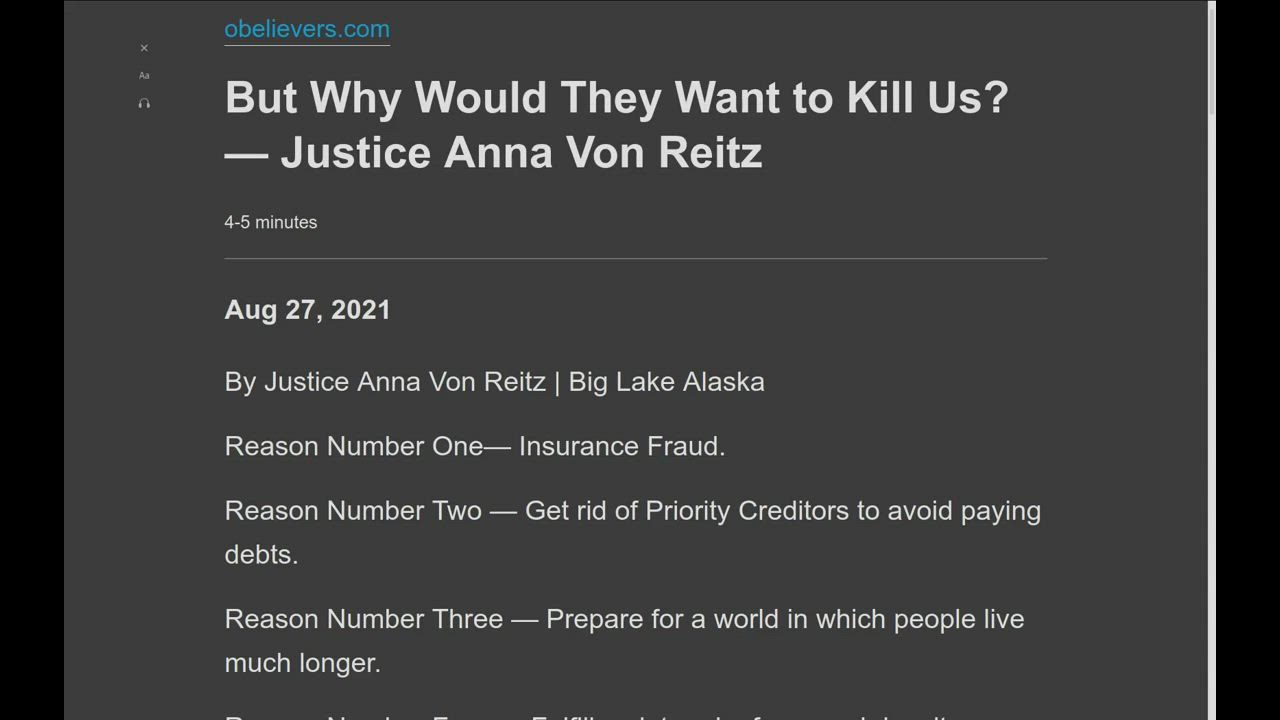
Task: Click the word "debts."
Action: (x=261, y=555)
